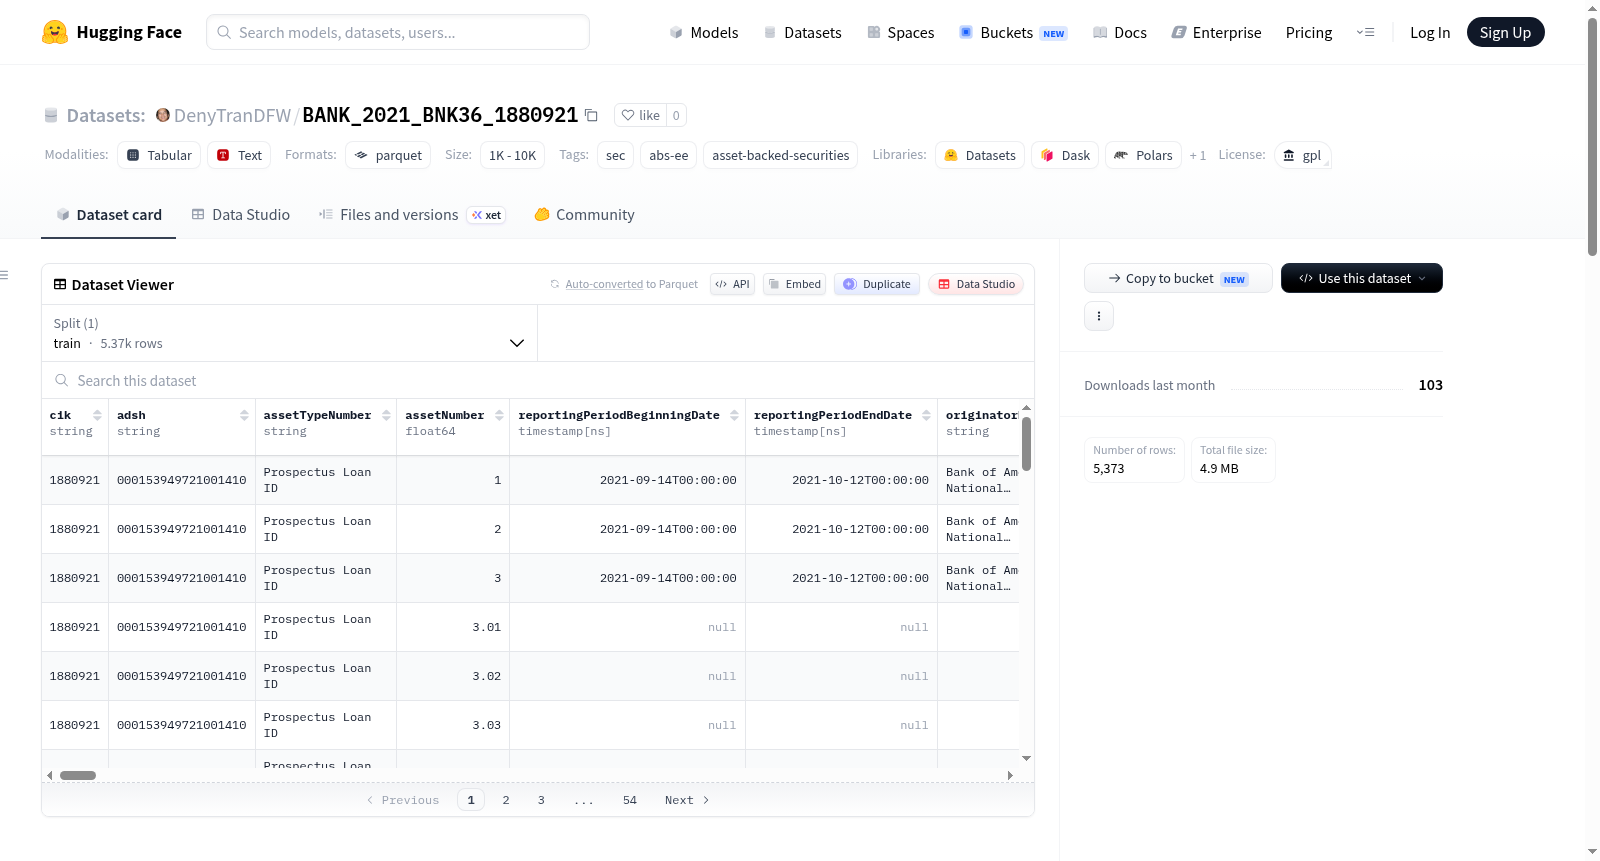
Task: Open the API button in the viewer
Action: point(732,284)
